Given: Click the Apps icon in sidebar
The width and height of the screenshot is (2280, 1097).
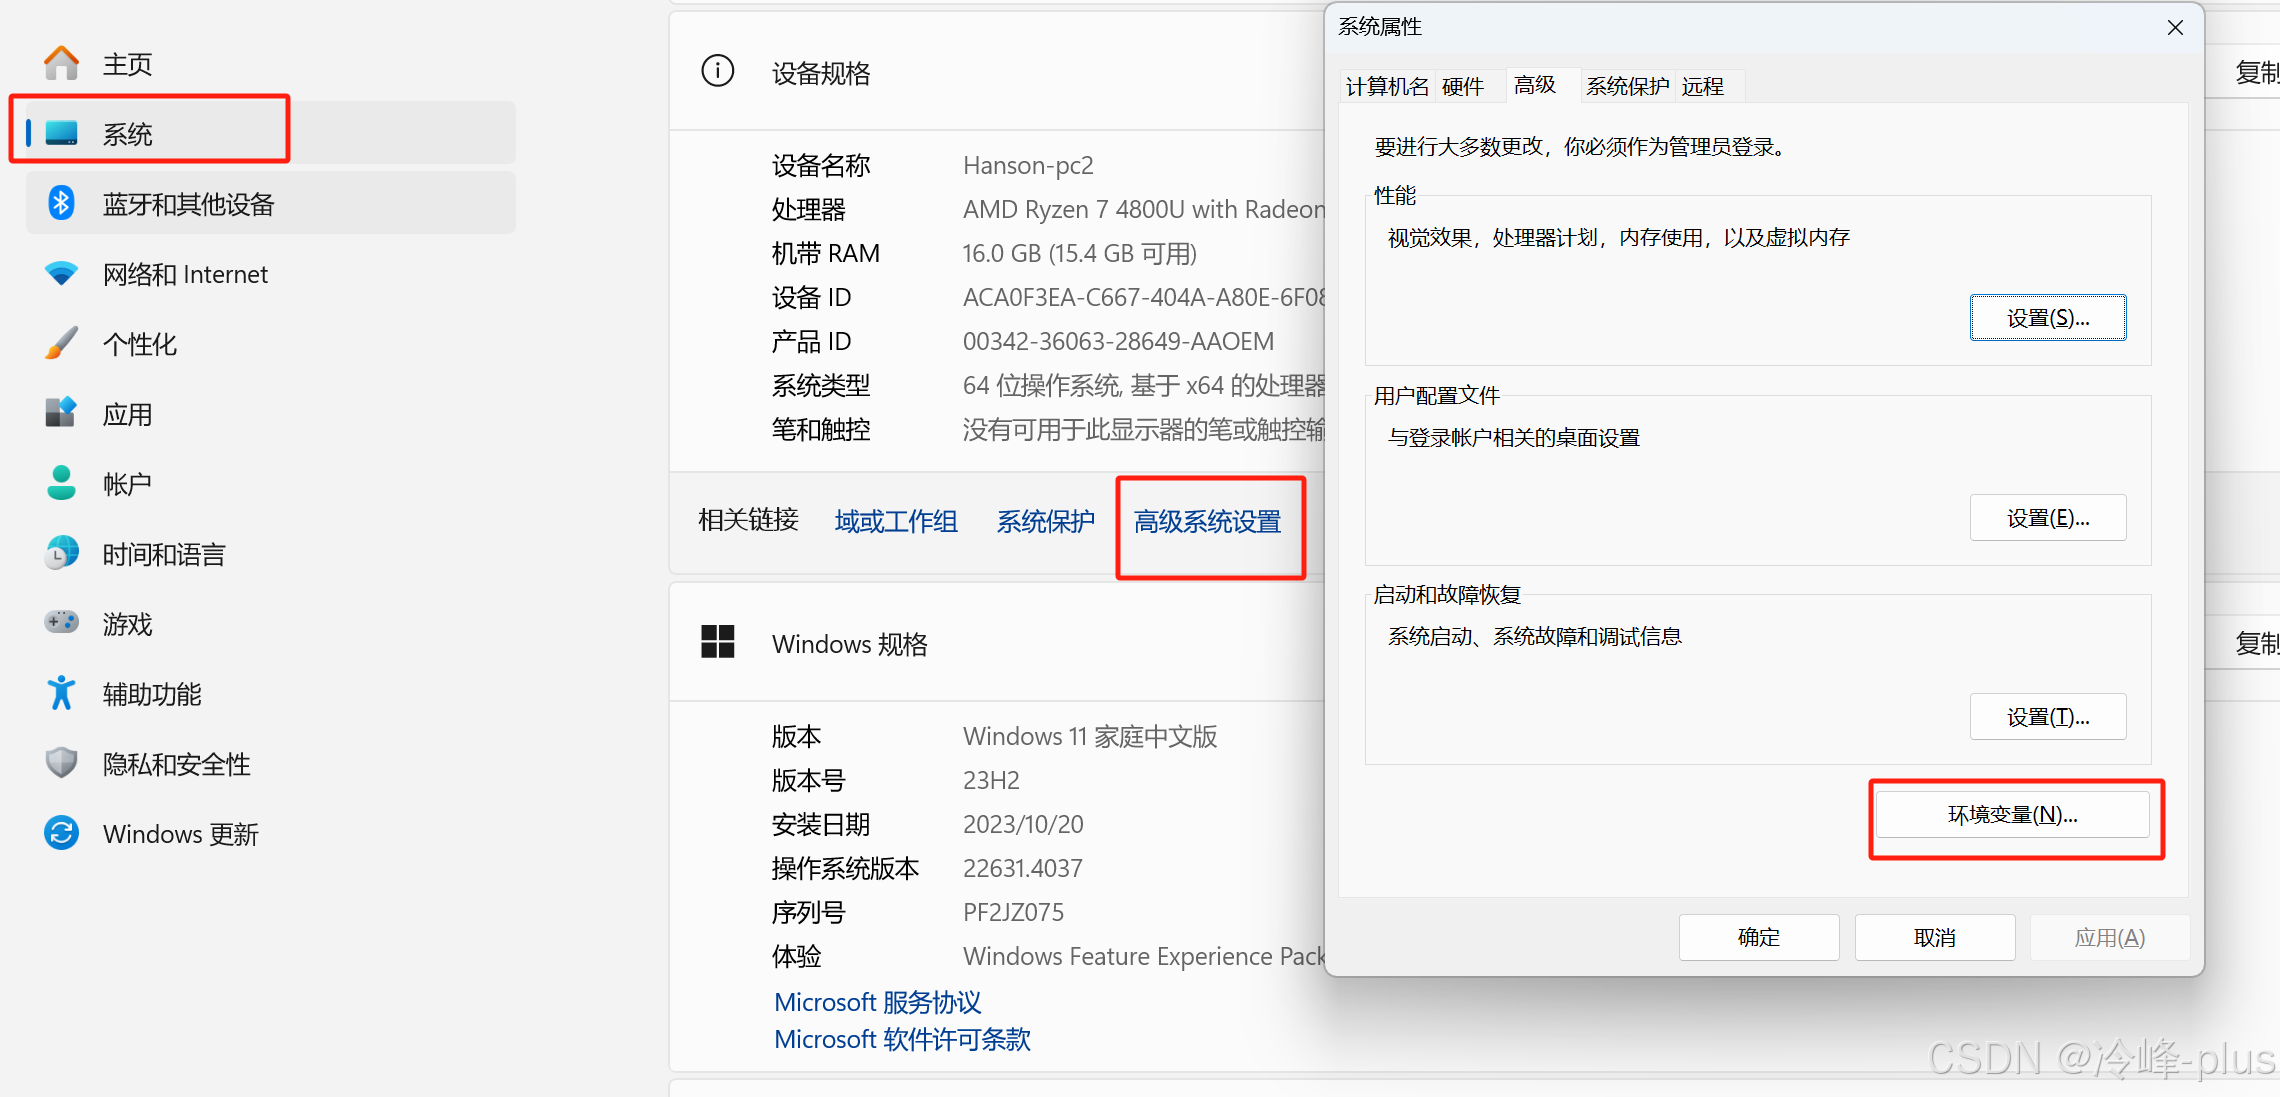Looking at the screenshot, I should 62,413.
